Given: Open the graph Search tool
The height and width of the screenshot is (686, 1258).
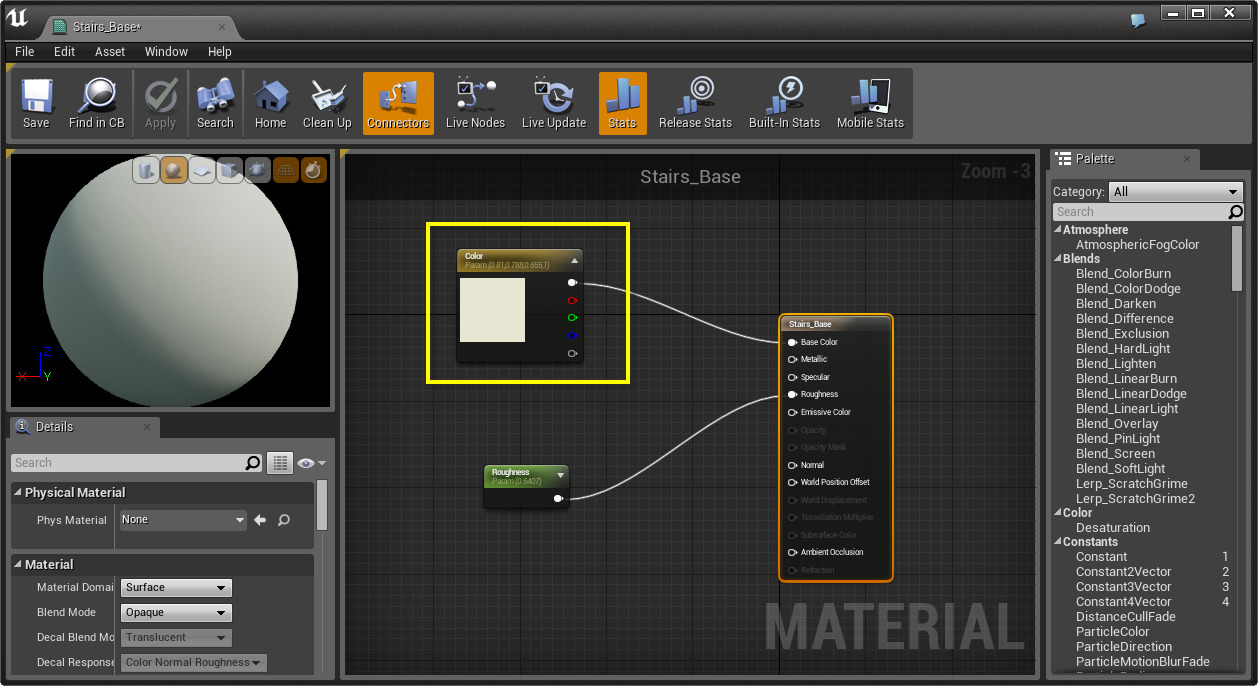Looking at the screenshot, I should (215, 100).
